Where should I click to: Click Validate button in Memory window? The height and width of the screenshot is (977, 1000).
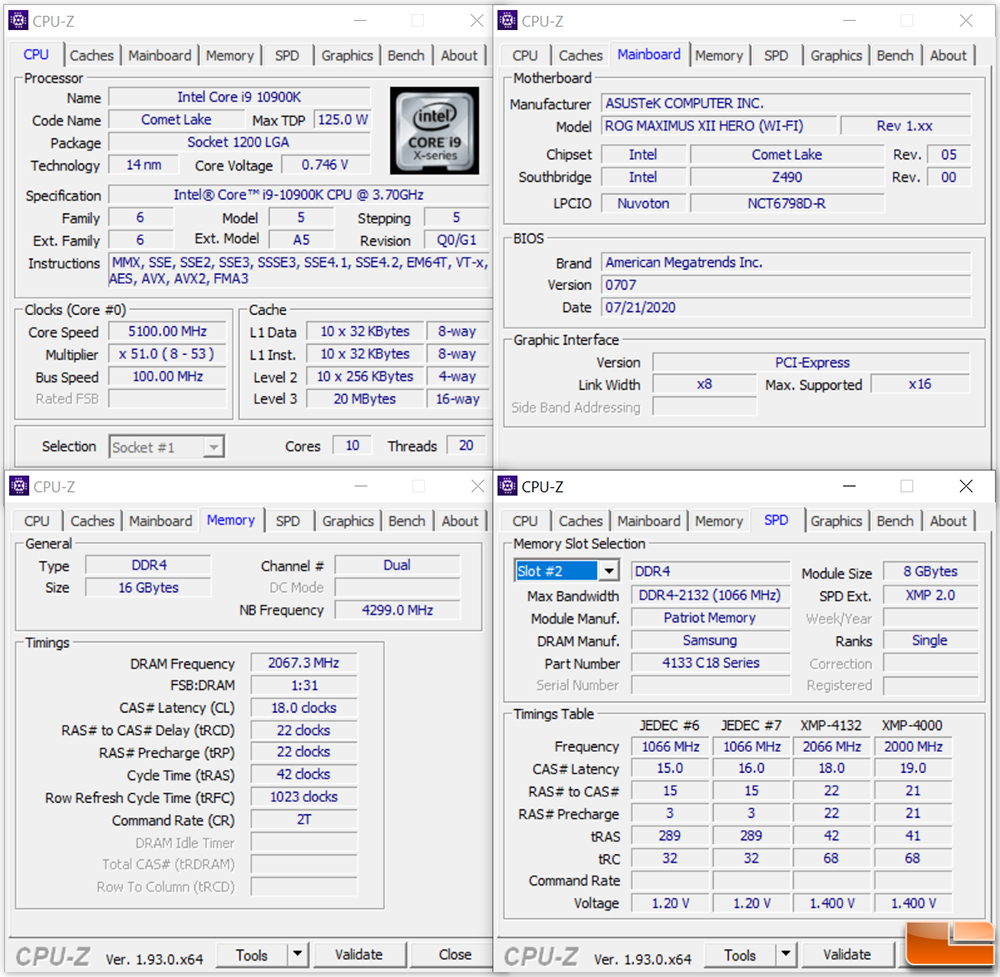click(358, 955)
